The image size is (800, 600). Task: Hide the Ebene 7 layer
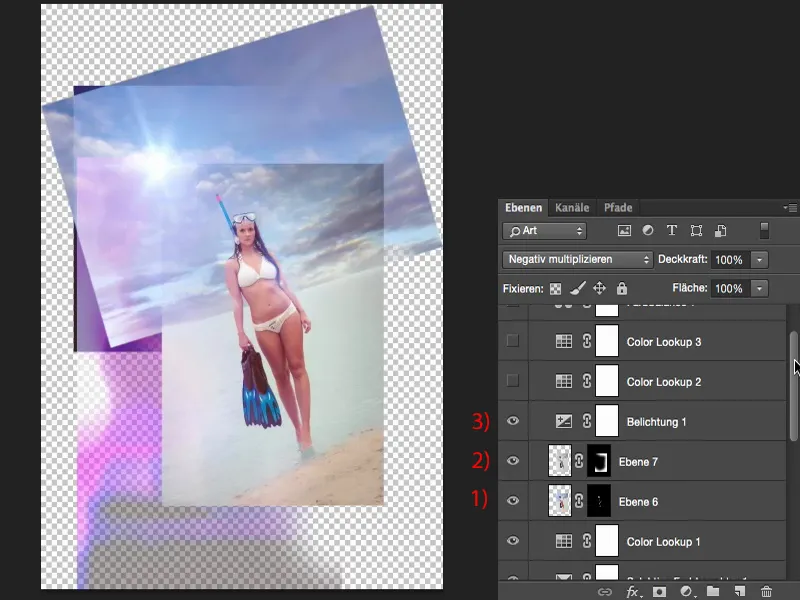[x=513, y=461]
